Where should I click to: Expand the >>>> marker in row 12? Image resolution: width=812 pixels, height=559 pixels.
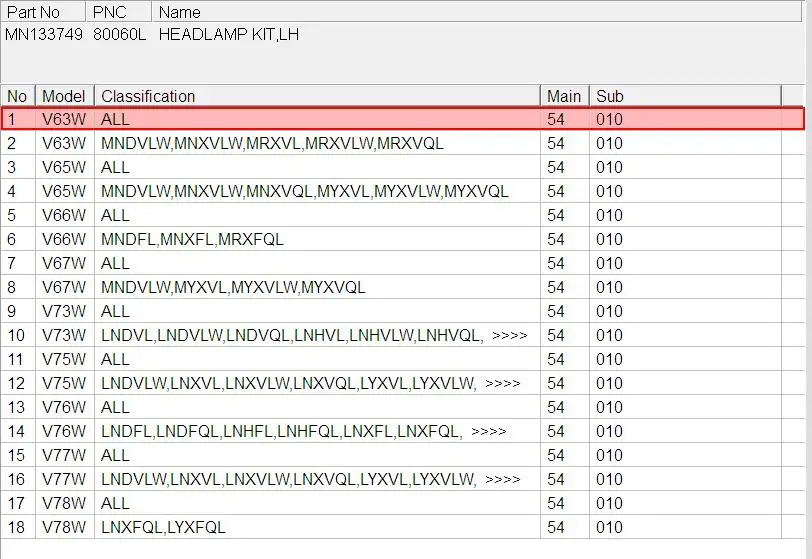[503, 384]
